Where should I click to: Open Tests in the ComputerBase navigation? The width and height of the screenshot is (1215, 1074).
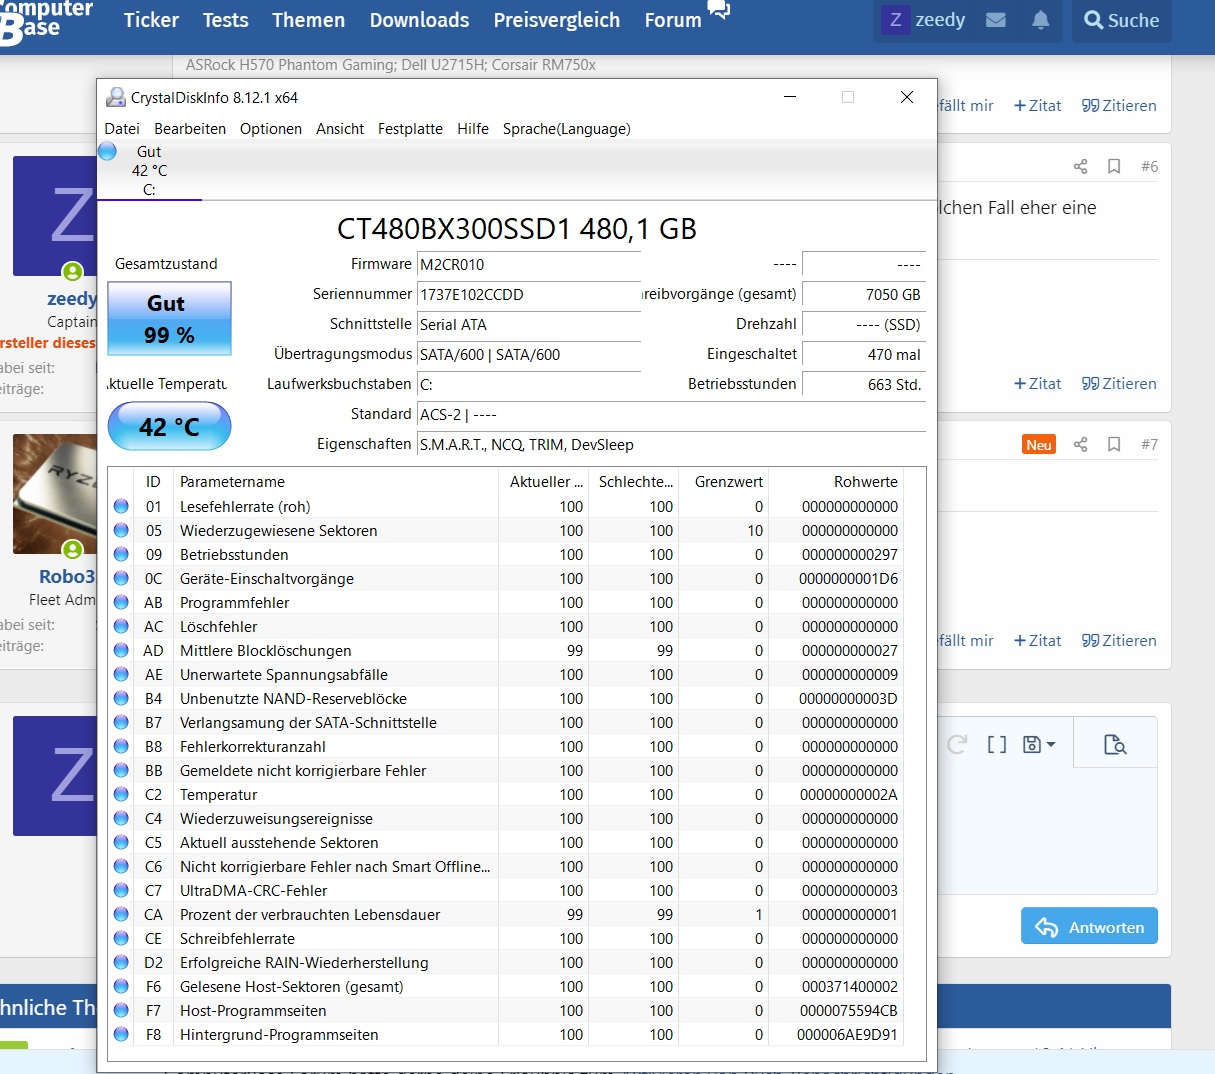point(226,20)
